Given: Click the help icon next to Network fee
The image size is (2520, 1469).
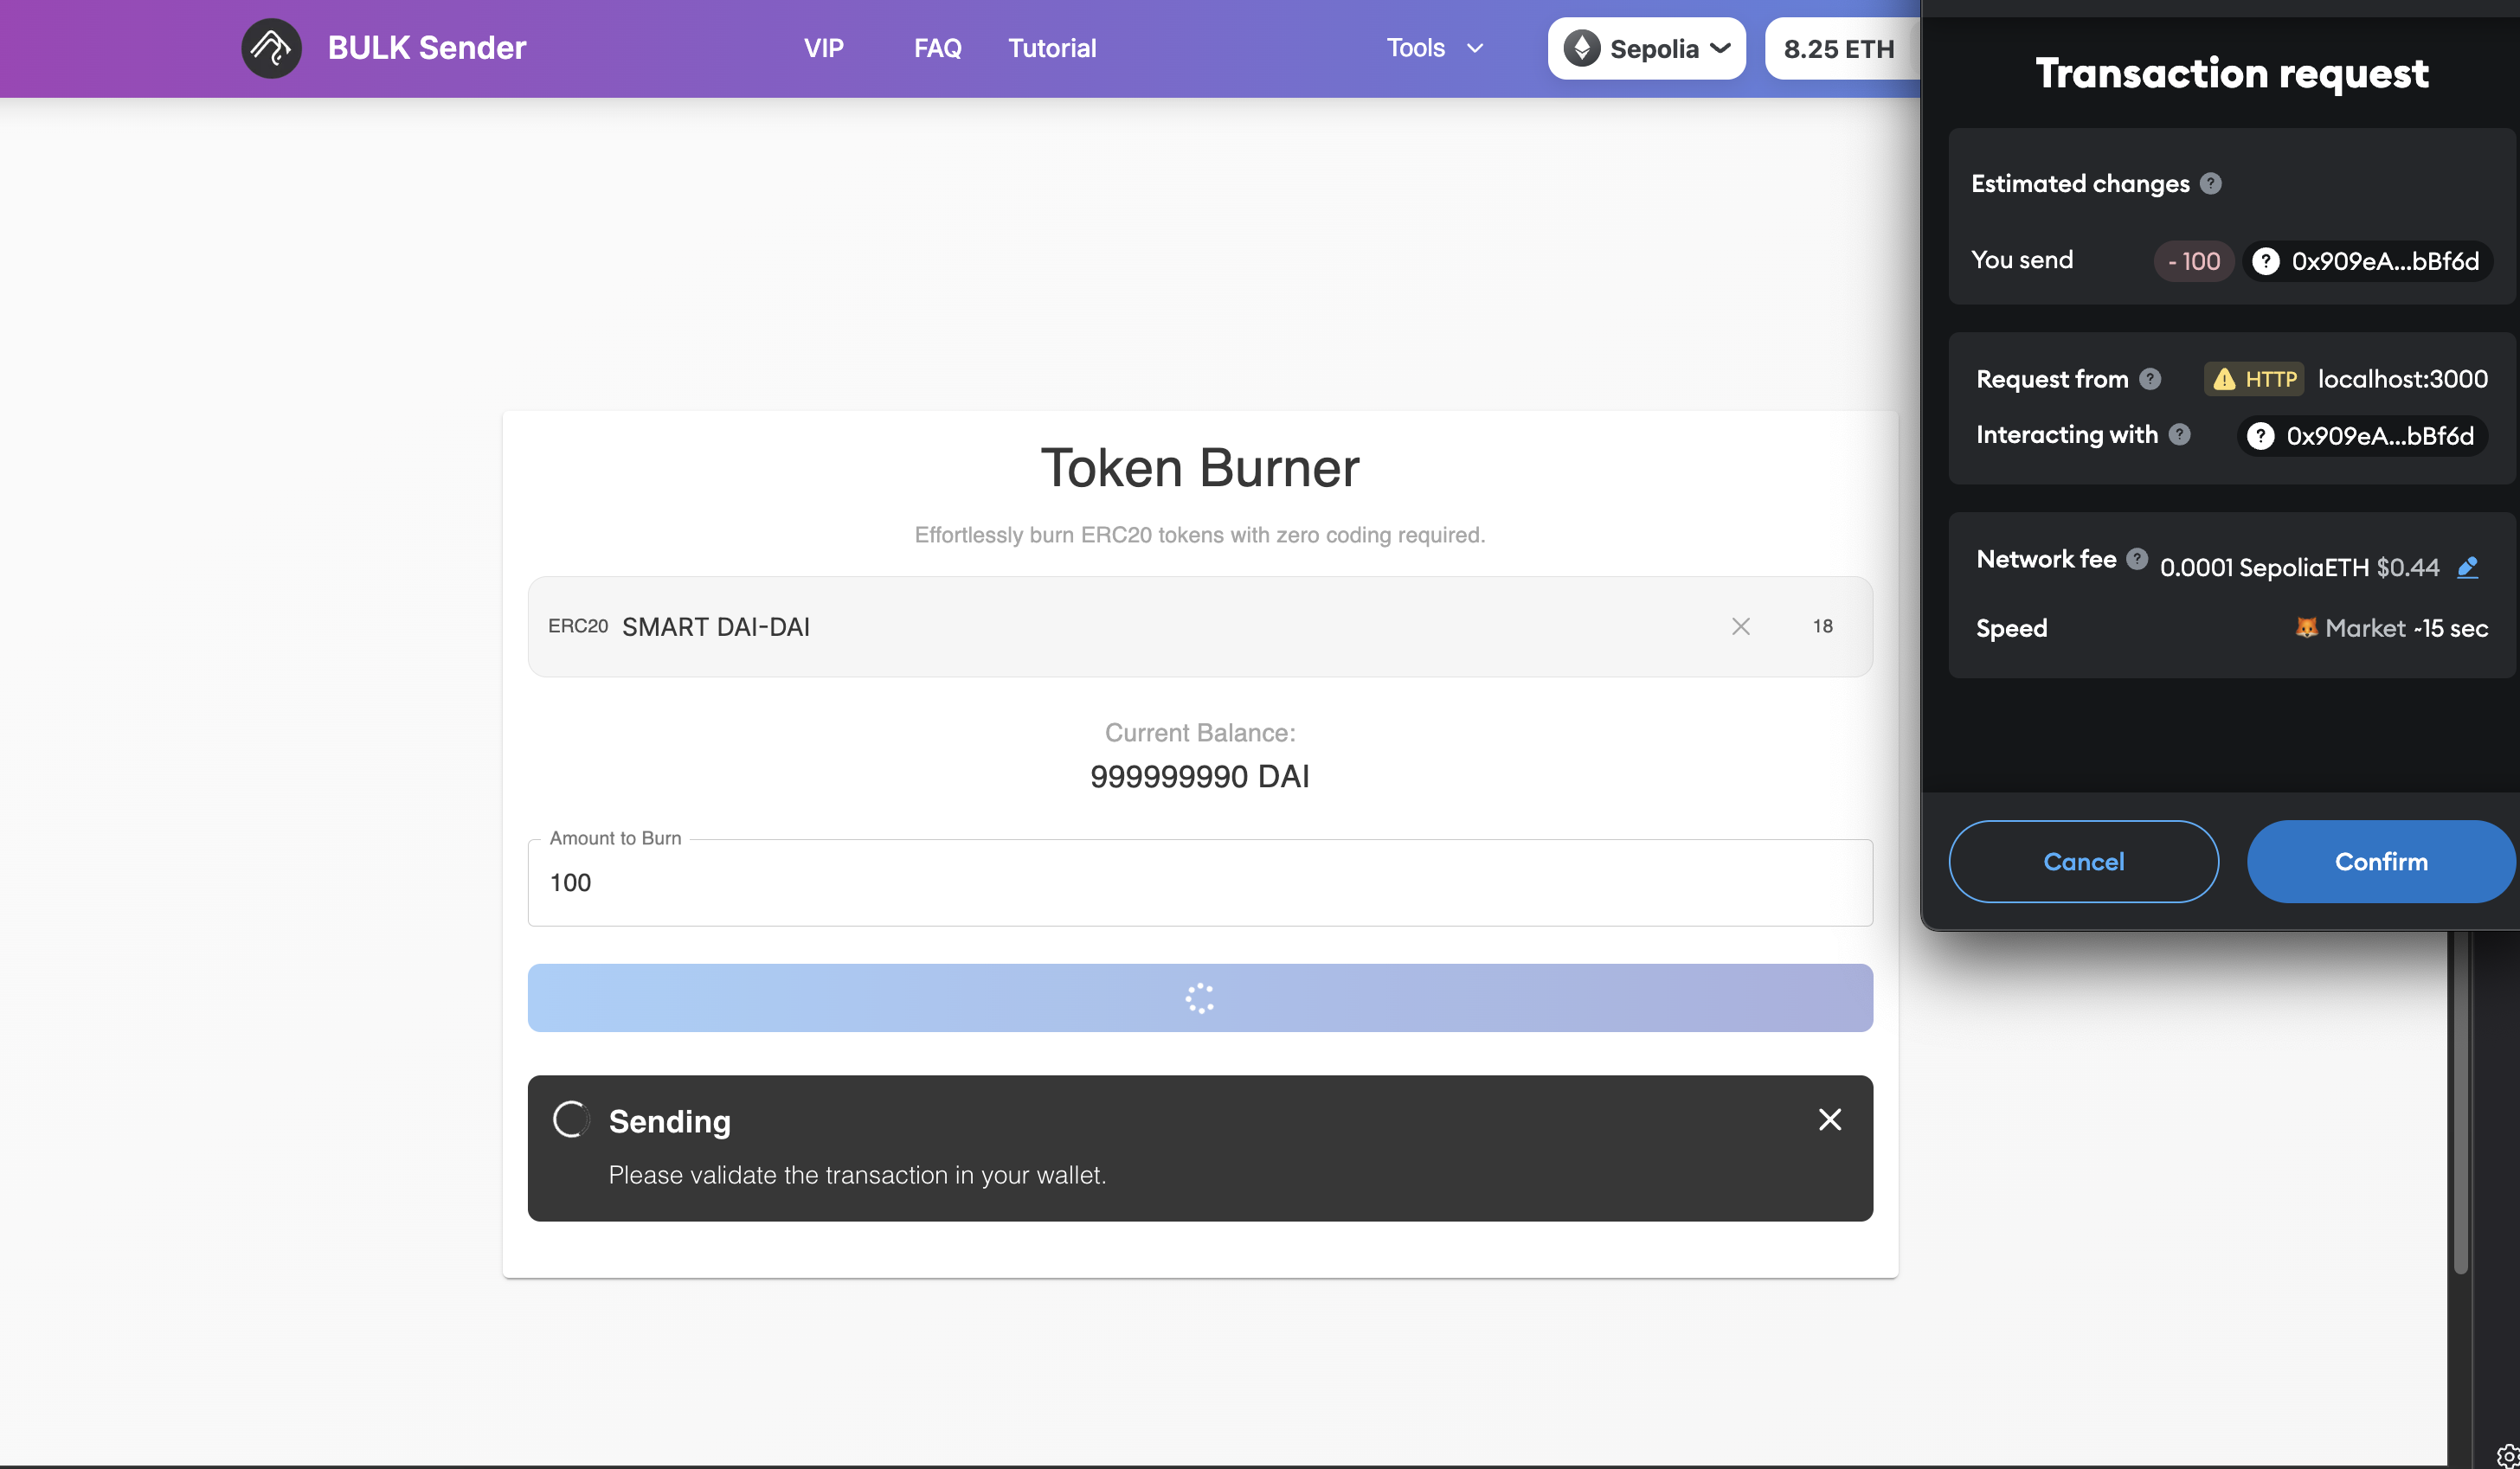Looking at the screenshot, I should tap(2137, 559).
